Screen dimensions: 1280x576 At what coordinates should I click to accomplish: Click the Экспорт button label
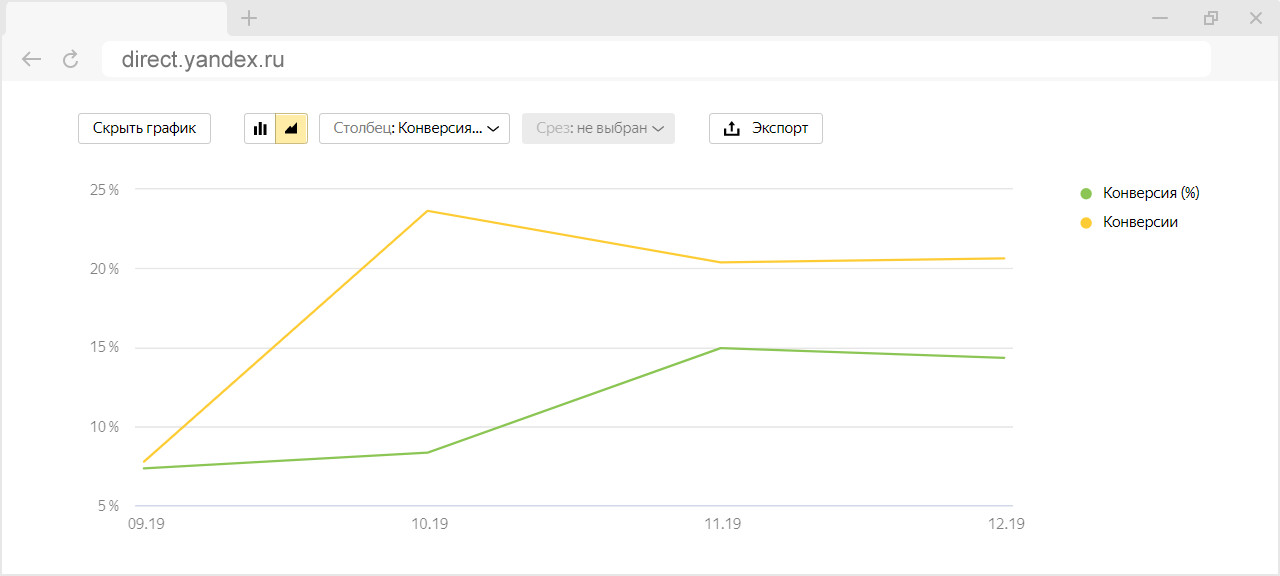780,129
